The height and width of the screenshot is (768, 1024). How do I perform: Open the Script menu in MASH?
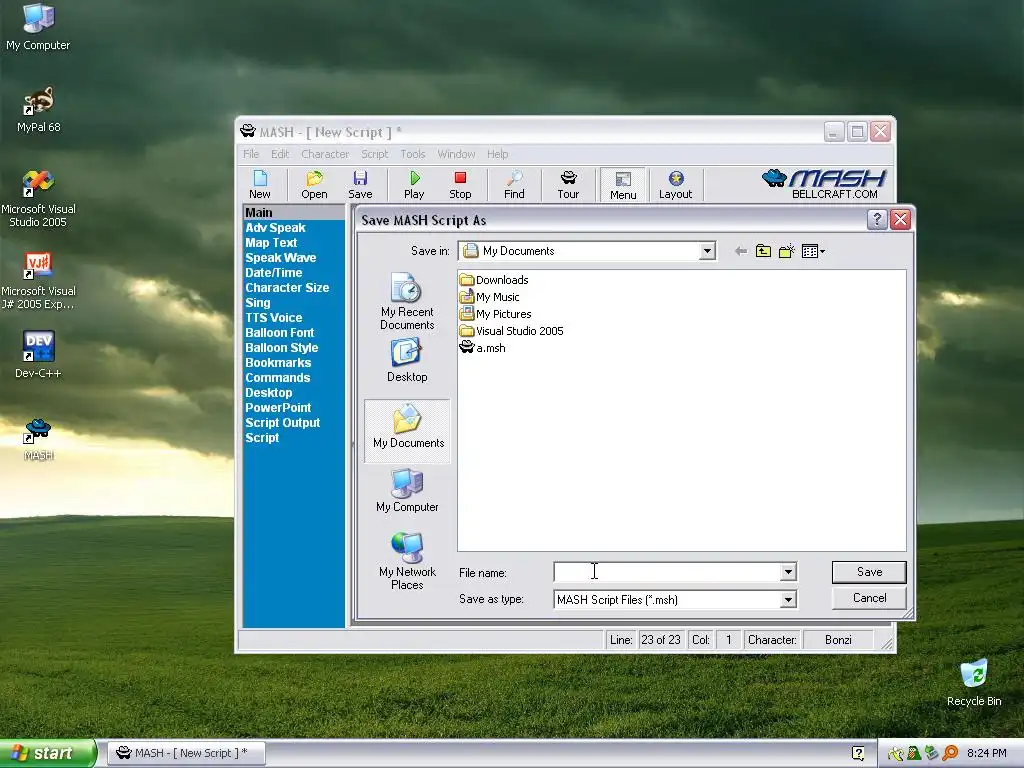374,154
